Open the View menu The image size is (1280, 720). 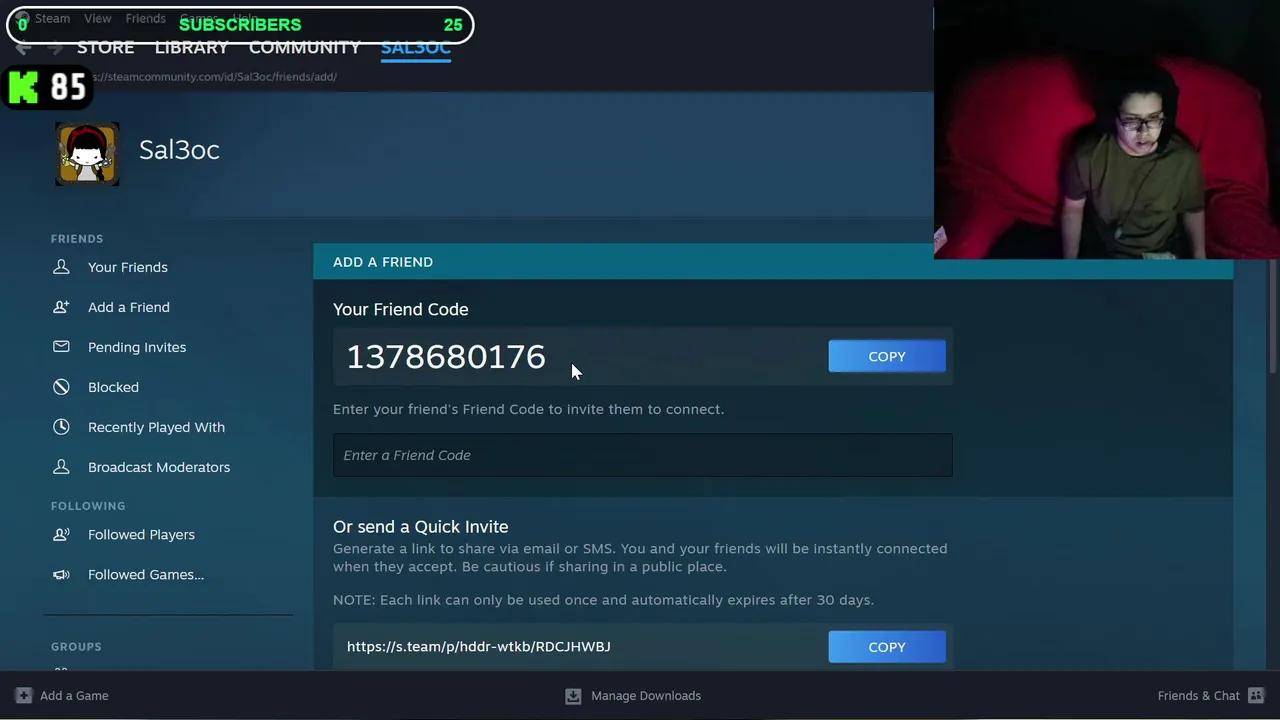[x=97, y=18]
